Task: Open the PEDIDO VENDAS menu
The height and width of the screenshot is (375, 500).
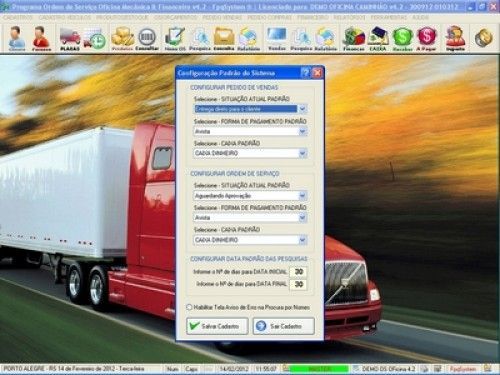Action: click(222, 17)
